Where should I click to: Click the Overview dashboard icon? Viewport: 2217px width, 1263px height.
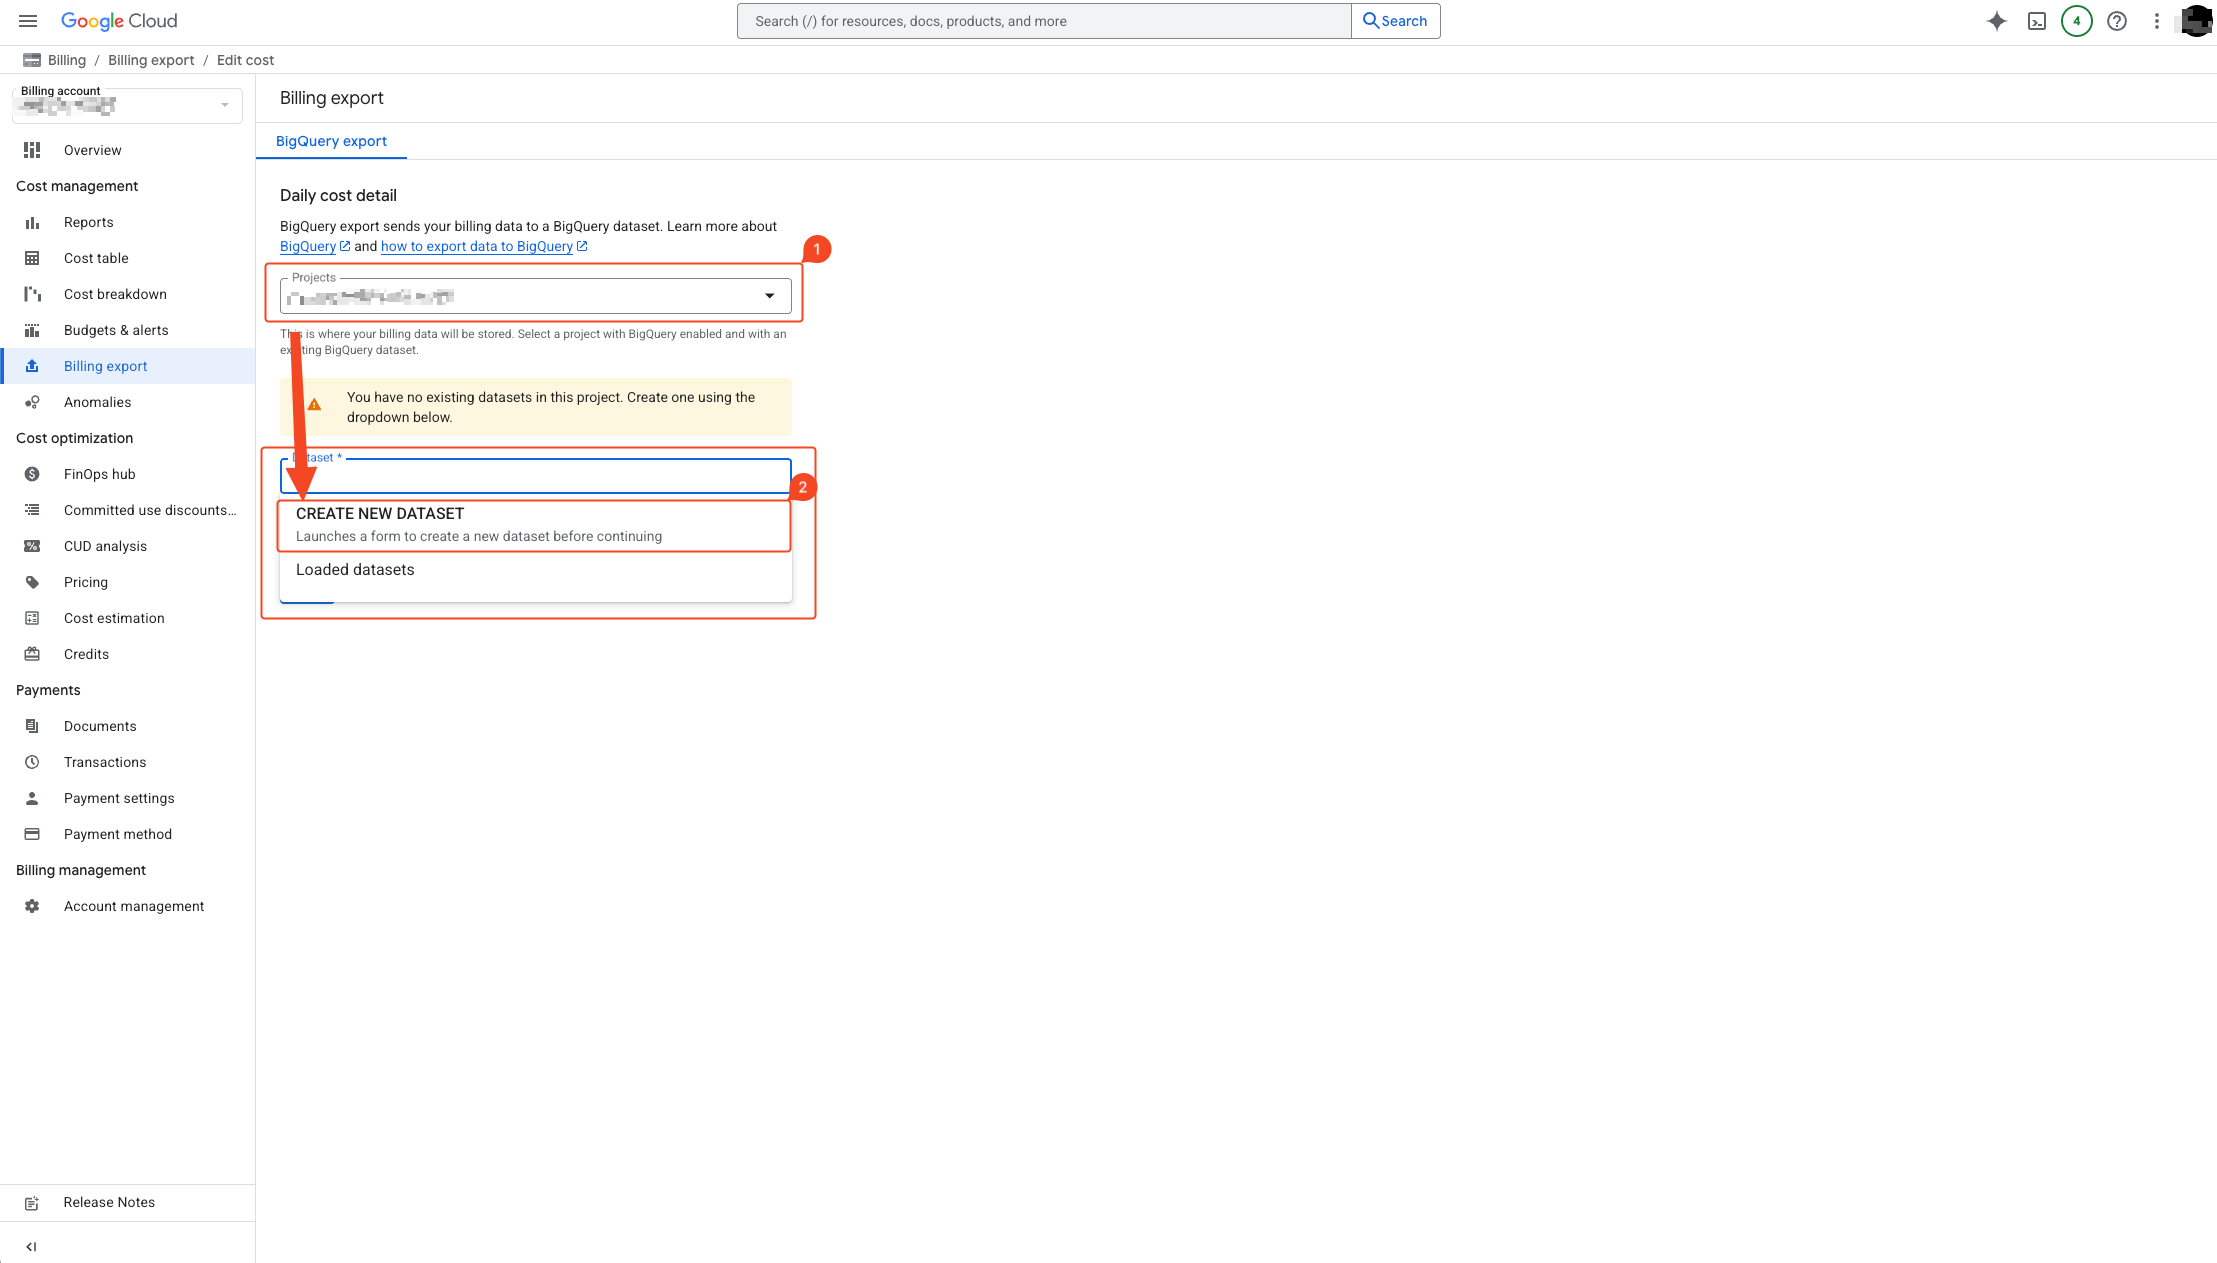(x=32, y=150)
